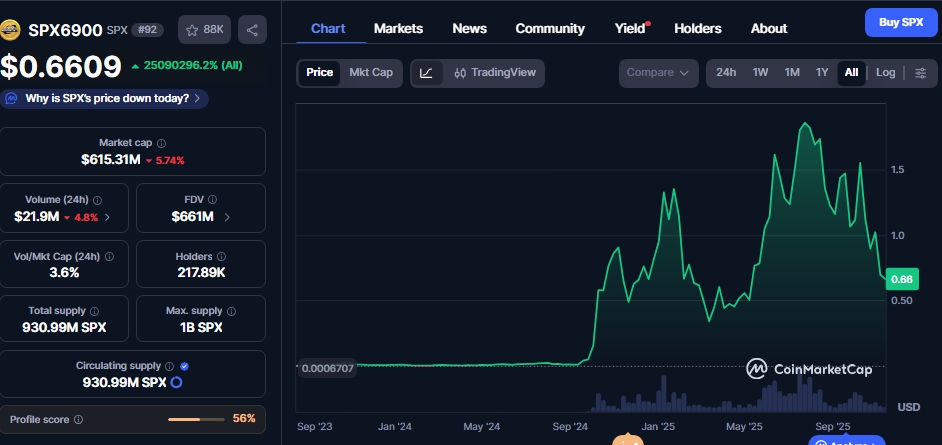Expand the FDV details arrow
Image resolution: width=942 pixels, height=445 pixels.
tap(227, 217)
